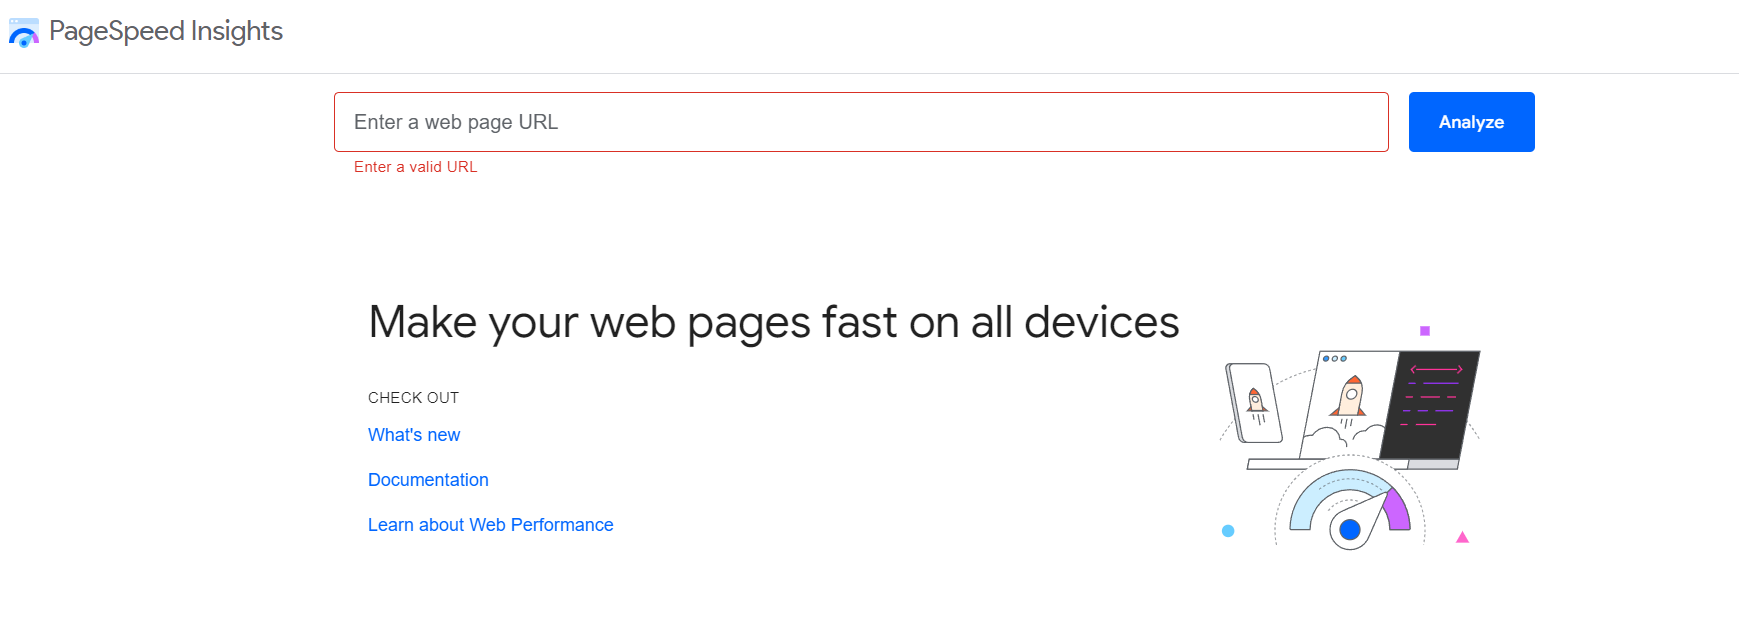
Task: Open the What's new link
Action: click(413, 434)
